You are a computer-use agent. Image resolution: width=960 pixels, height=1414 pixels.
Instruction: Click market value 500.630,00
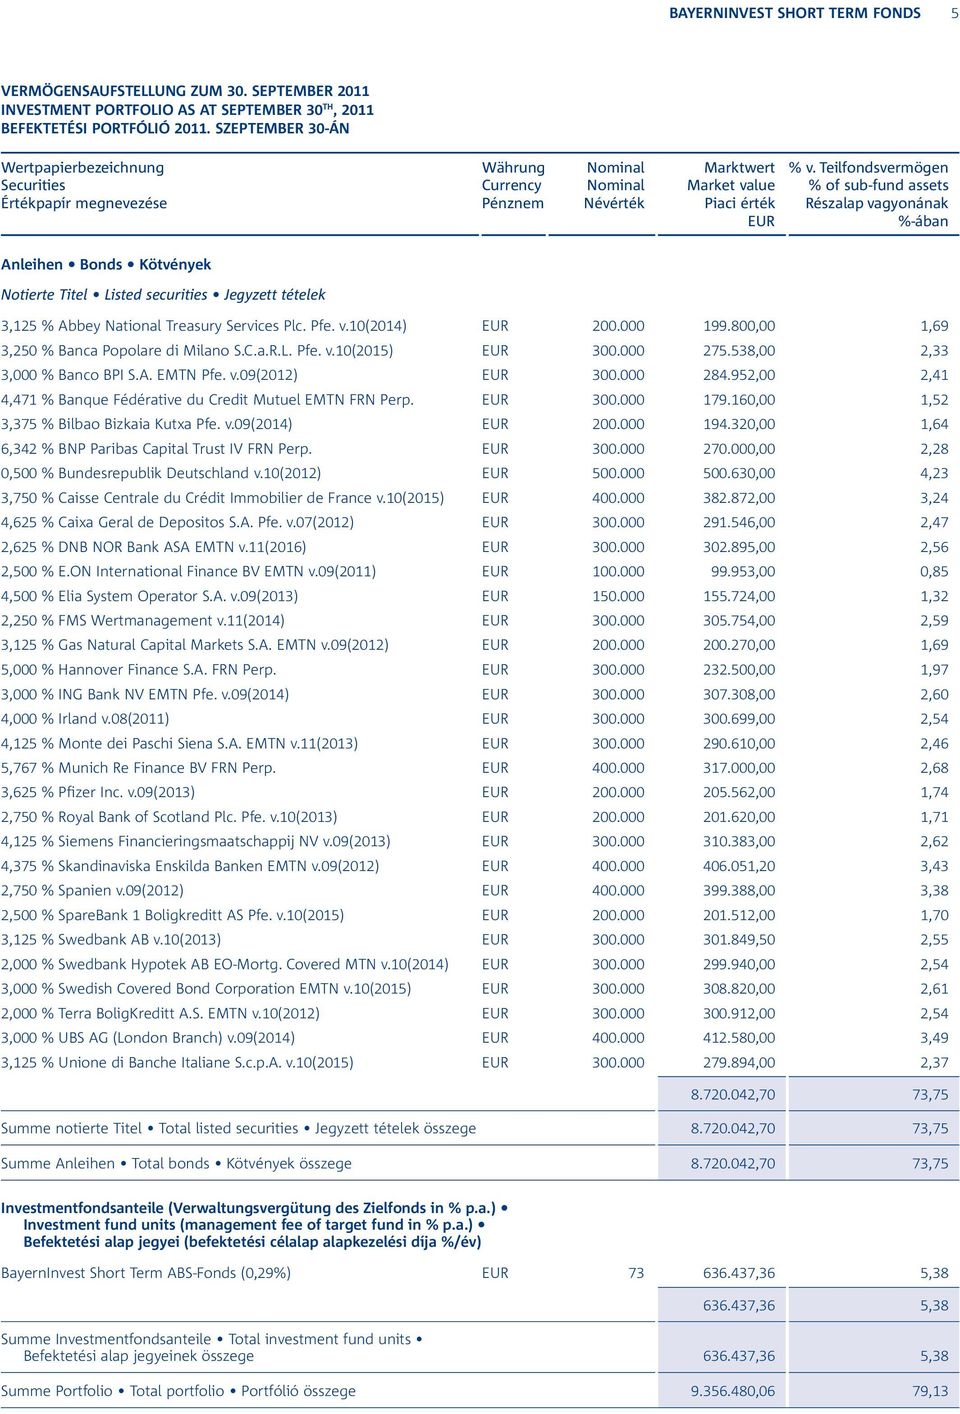pos(739,473)
